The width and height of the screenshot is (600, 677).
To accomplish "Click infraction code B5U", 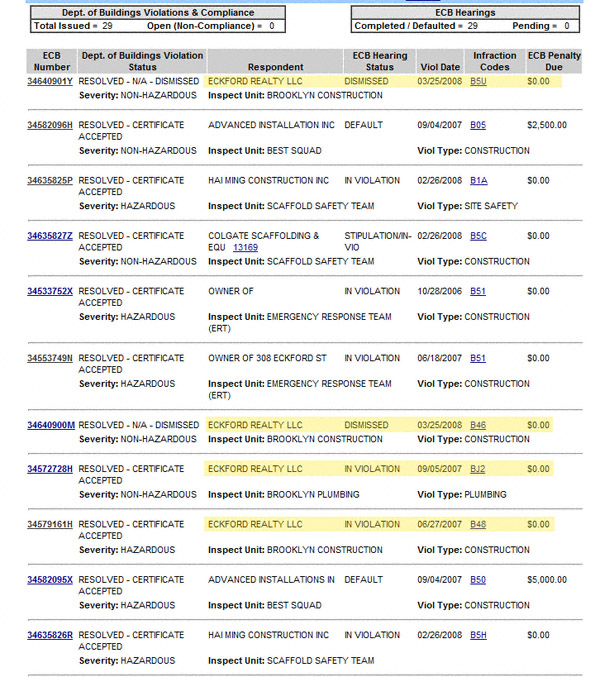I will [478, 80].
